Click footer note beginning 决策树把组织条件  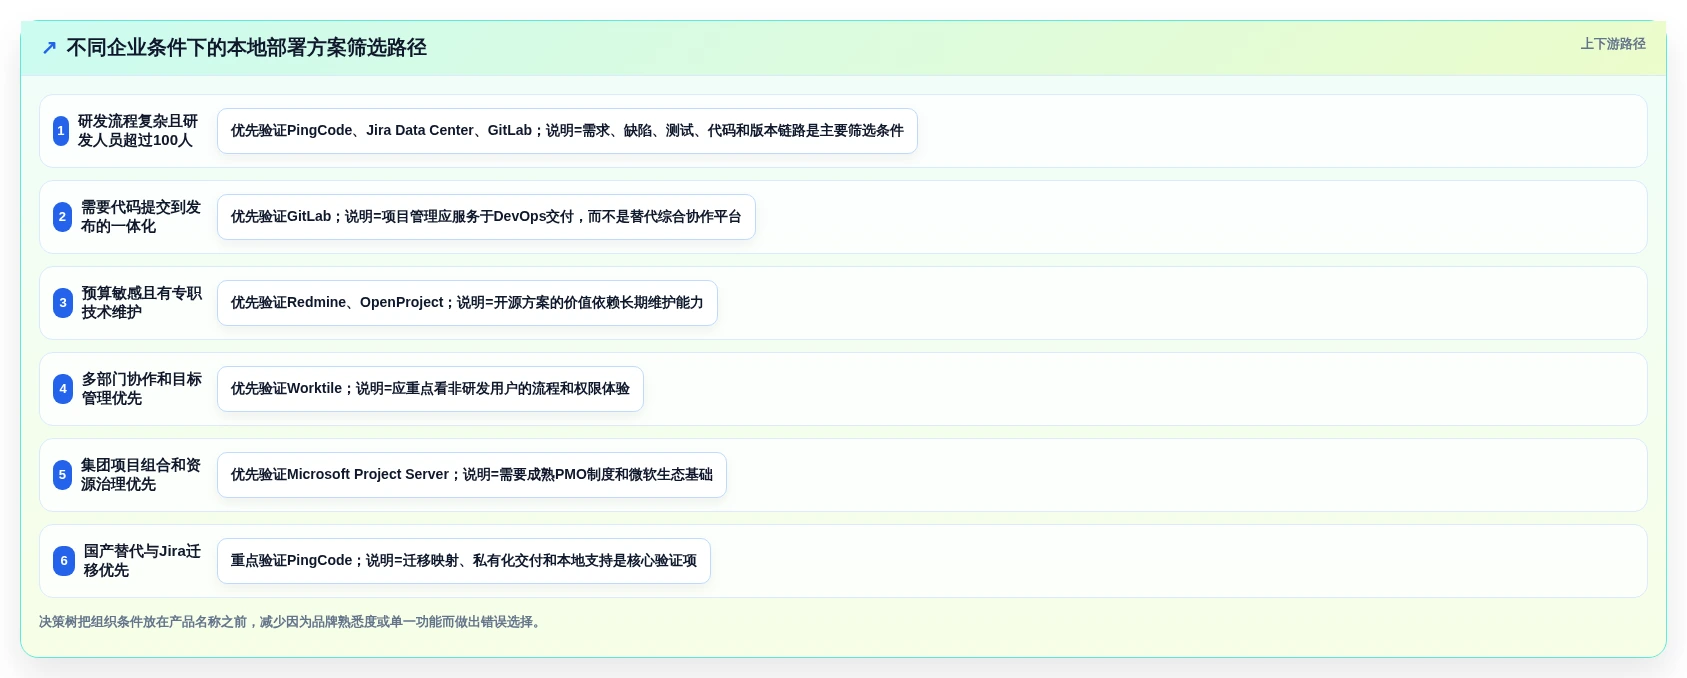(x=293, y=622)
